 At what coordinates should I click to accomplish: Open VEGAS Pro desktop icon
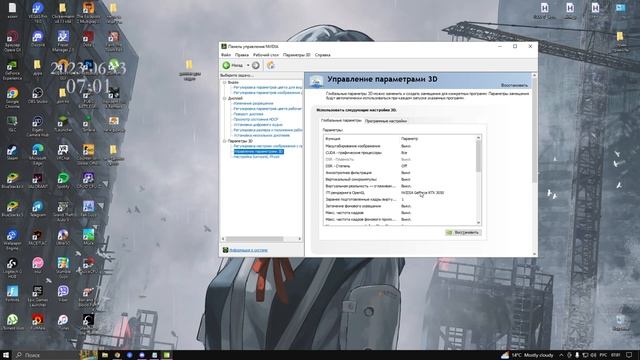click(x=38, y=13)
